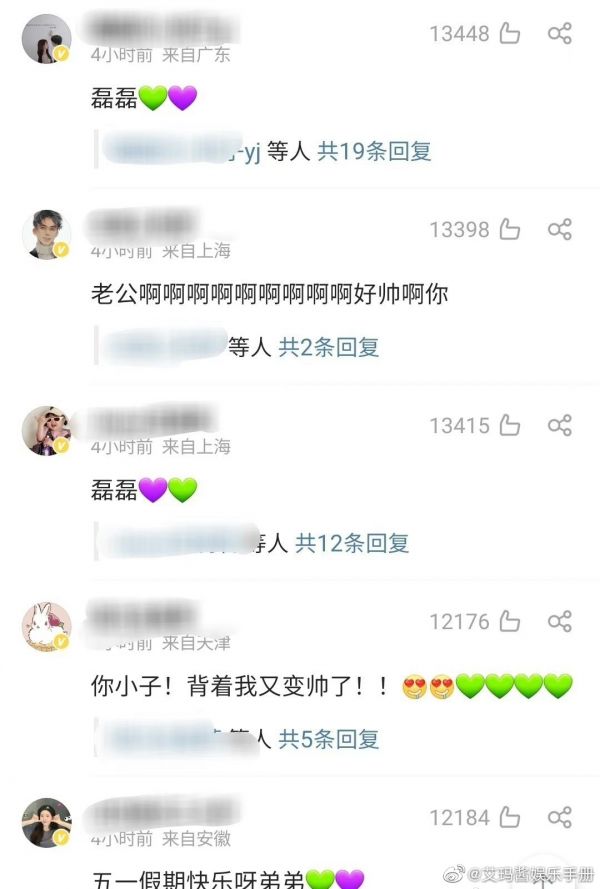Select the comment 你小子！背着我又变帅了
The image size is (600, 889).
[332, 686]
